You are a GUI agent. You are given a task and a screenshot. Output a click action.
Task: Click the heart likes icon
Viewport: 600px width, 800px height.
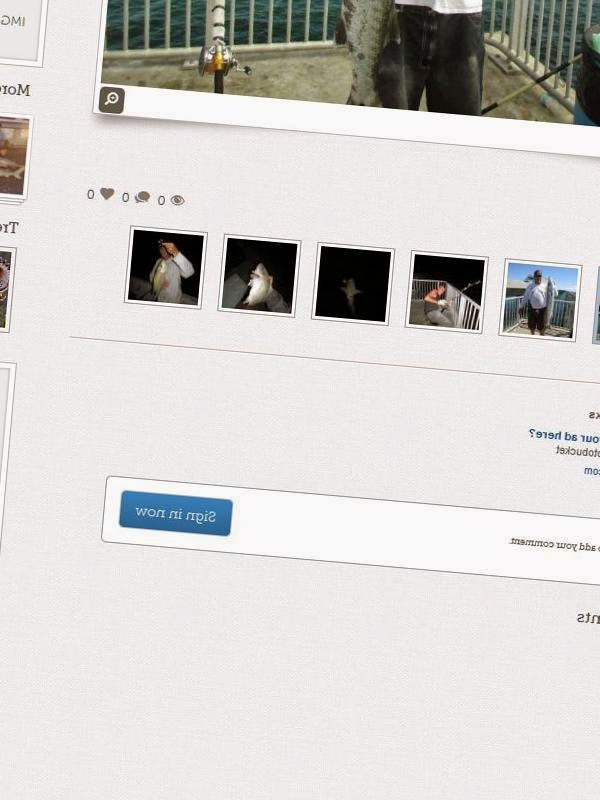coord(107,194)
